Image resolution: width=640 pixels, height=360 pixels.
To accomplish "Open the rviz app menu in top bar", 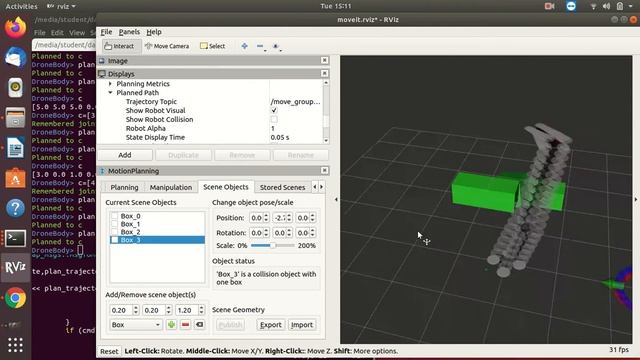I will click(61, 6).
